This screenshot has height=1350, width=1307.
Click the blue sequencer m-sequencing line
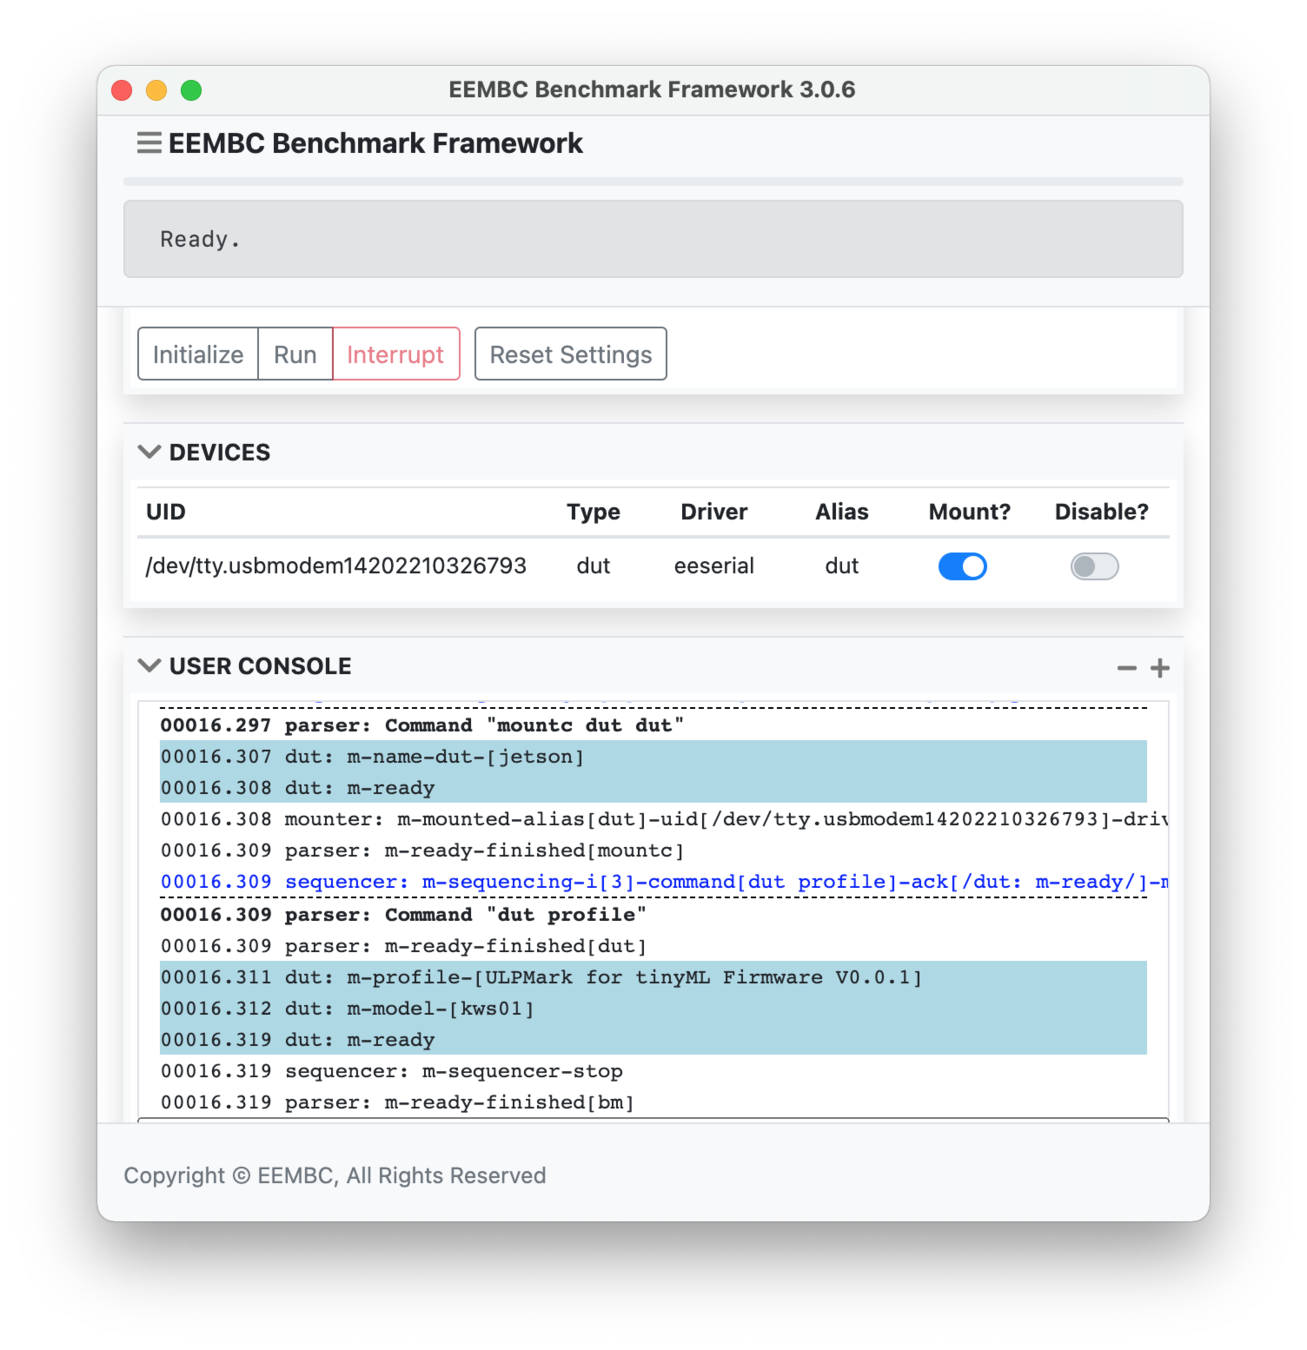pyautogui.click(x=664, y=882)
